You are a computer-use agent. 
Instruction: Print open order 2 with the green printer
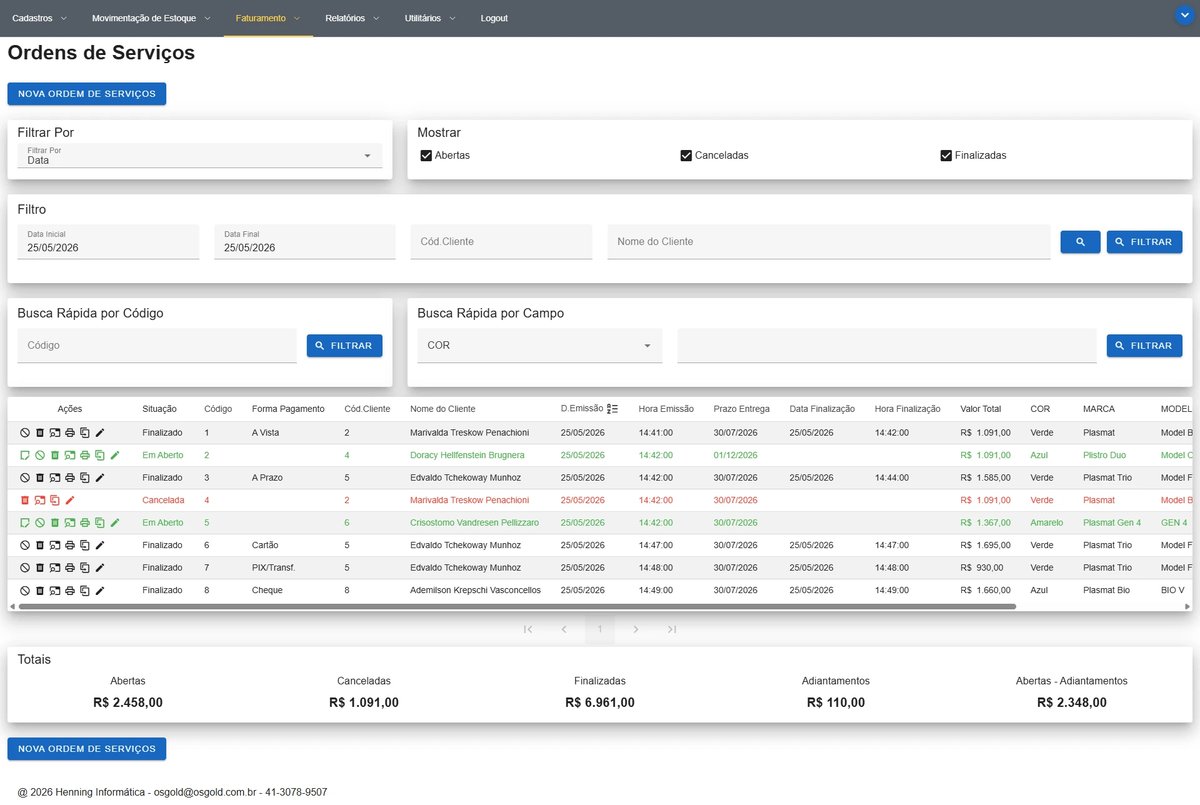click(85, 455)
